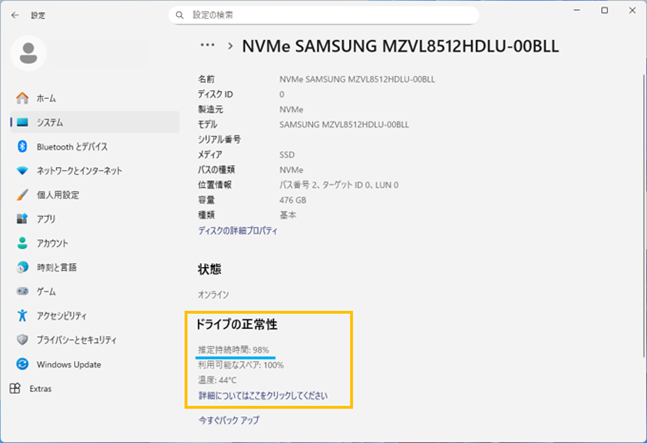Close the Settings window

[632, 10]
